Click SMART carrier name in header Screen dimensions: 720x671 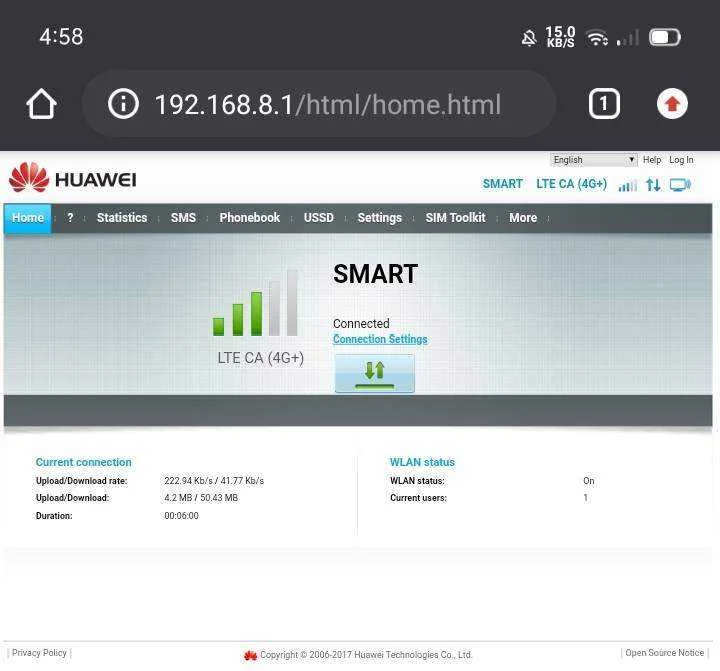(502, 184)
